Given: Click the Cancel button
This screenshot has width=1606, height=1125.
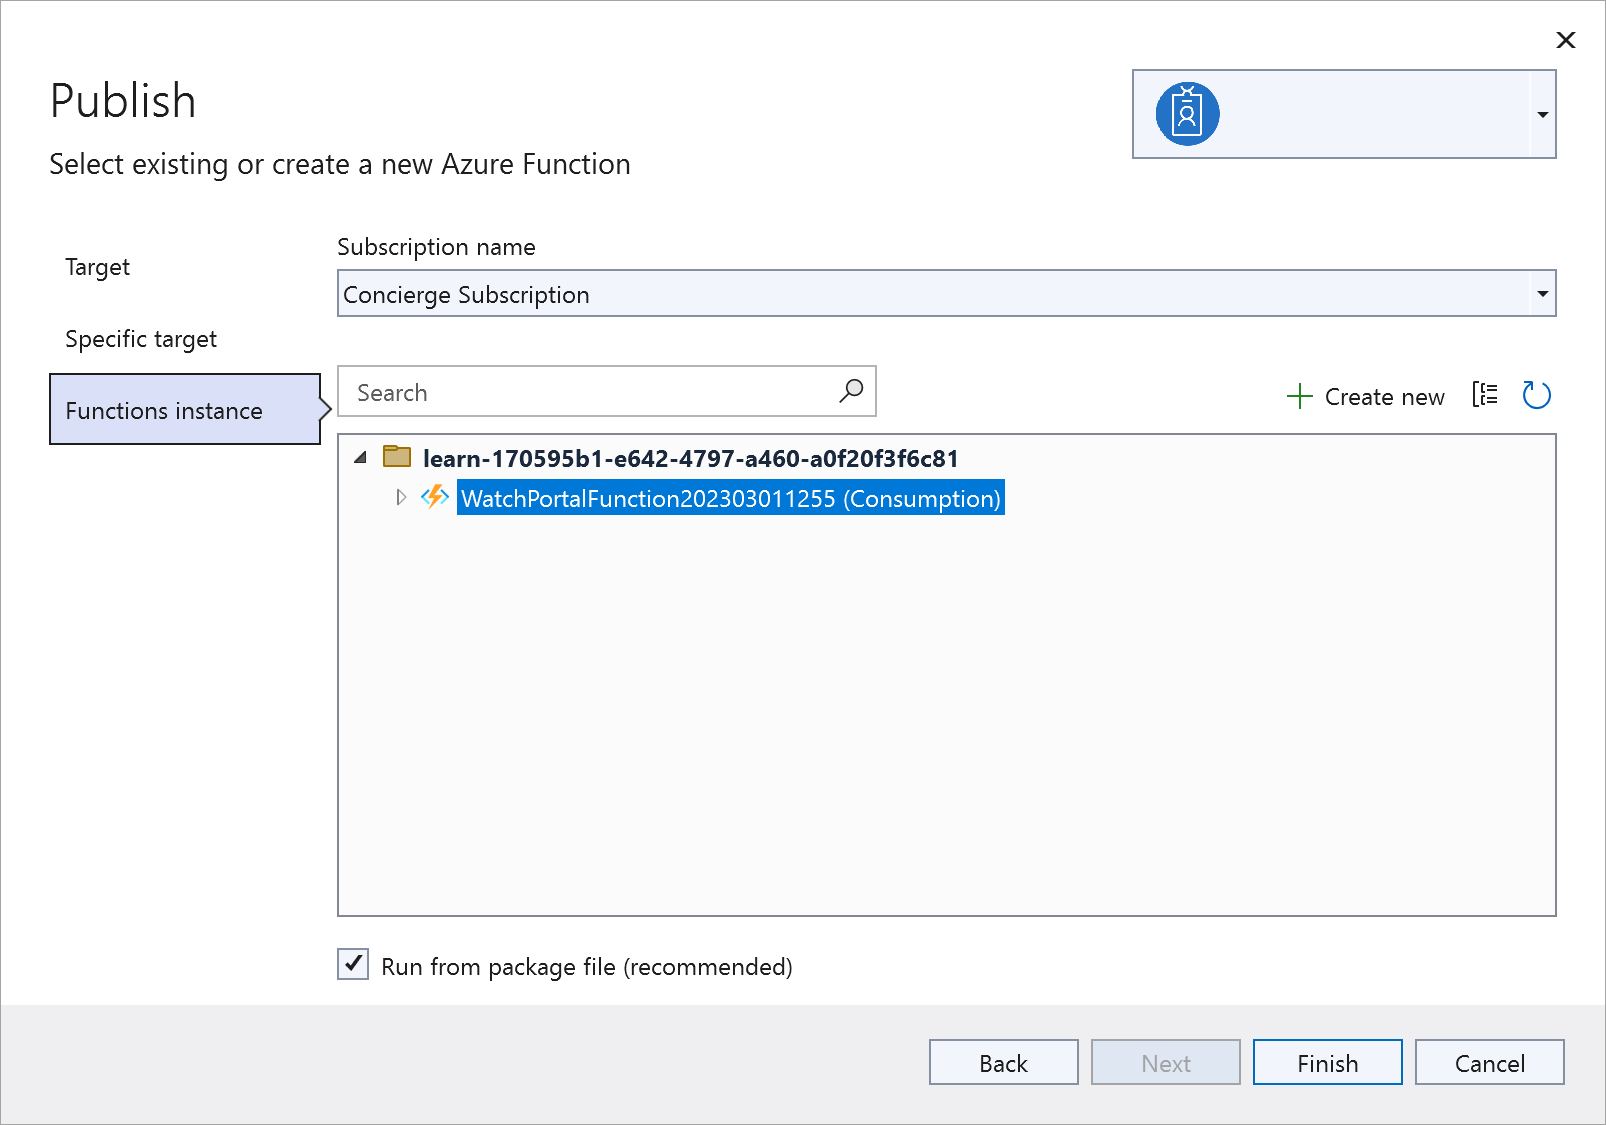Looking at the screenshot, I should tap(1490, 1062).
